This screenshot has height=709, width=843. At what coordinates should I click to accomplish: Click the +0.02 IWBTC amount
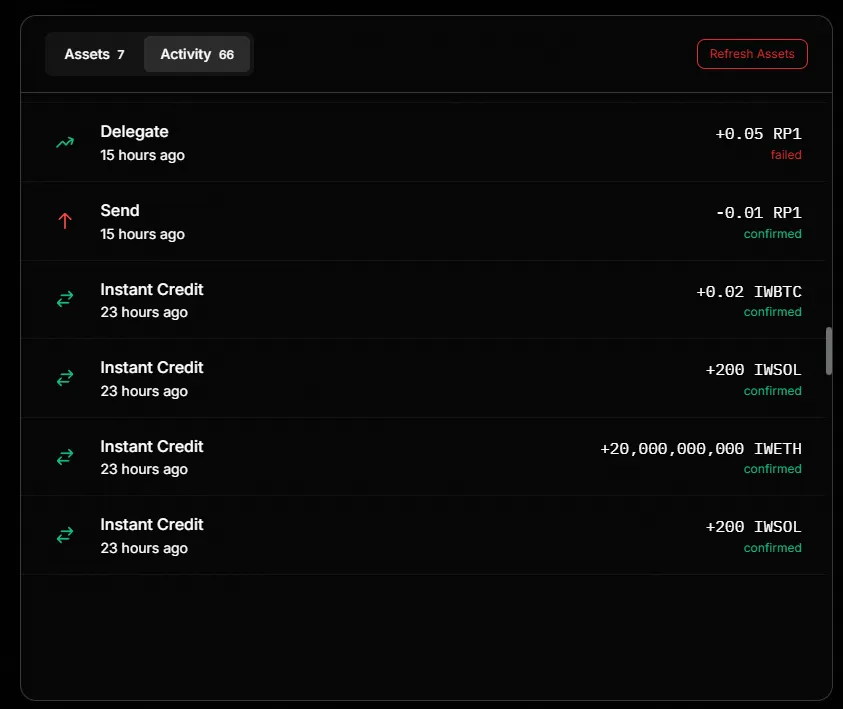(749, 292)
